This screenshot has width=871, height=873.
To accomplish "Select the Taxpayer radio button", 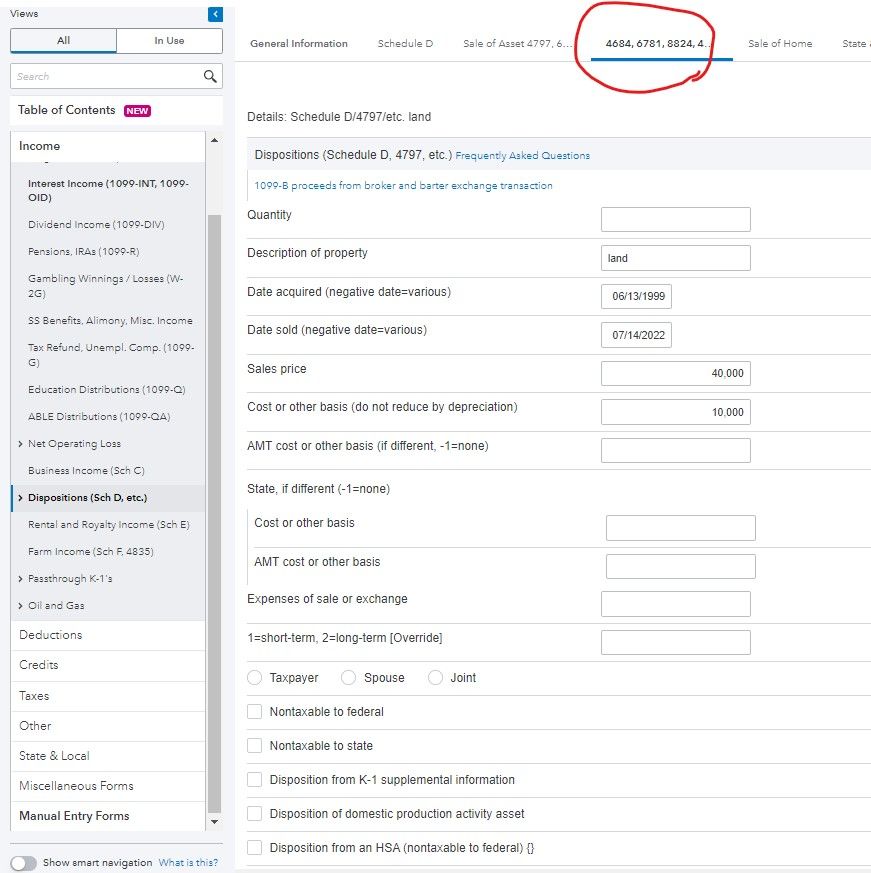I will 255,678.
